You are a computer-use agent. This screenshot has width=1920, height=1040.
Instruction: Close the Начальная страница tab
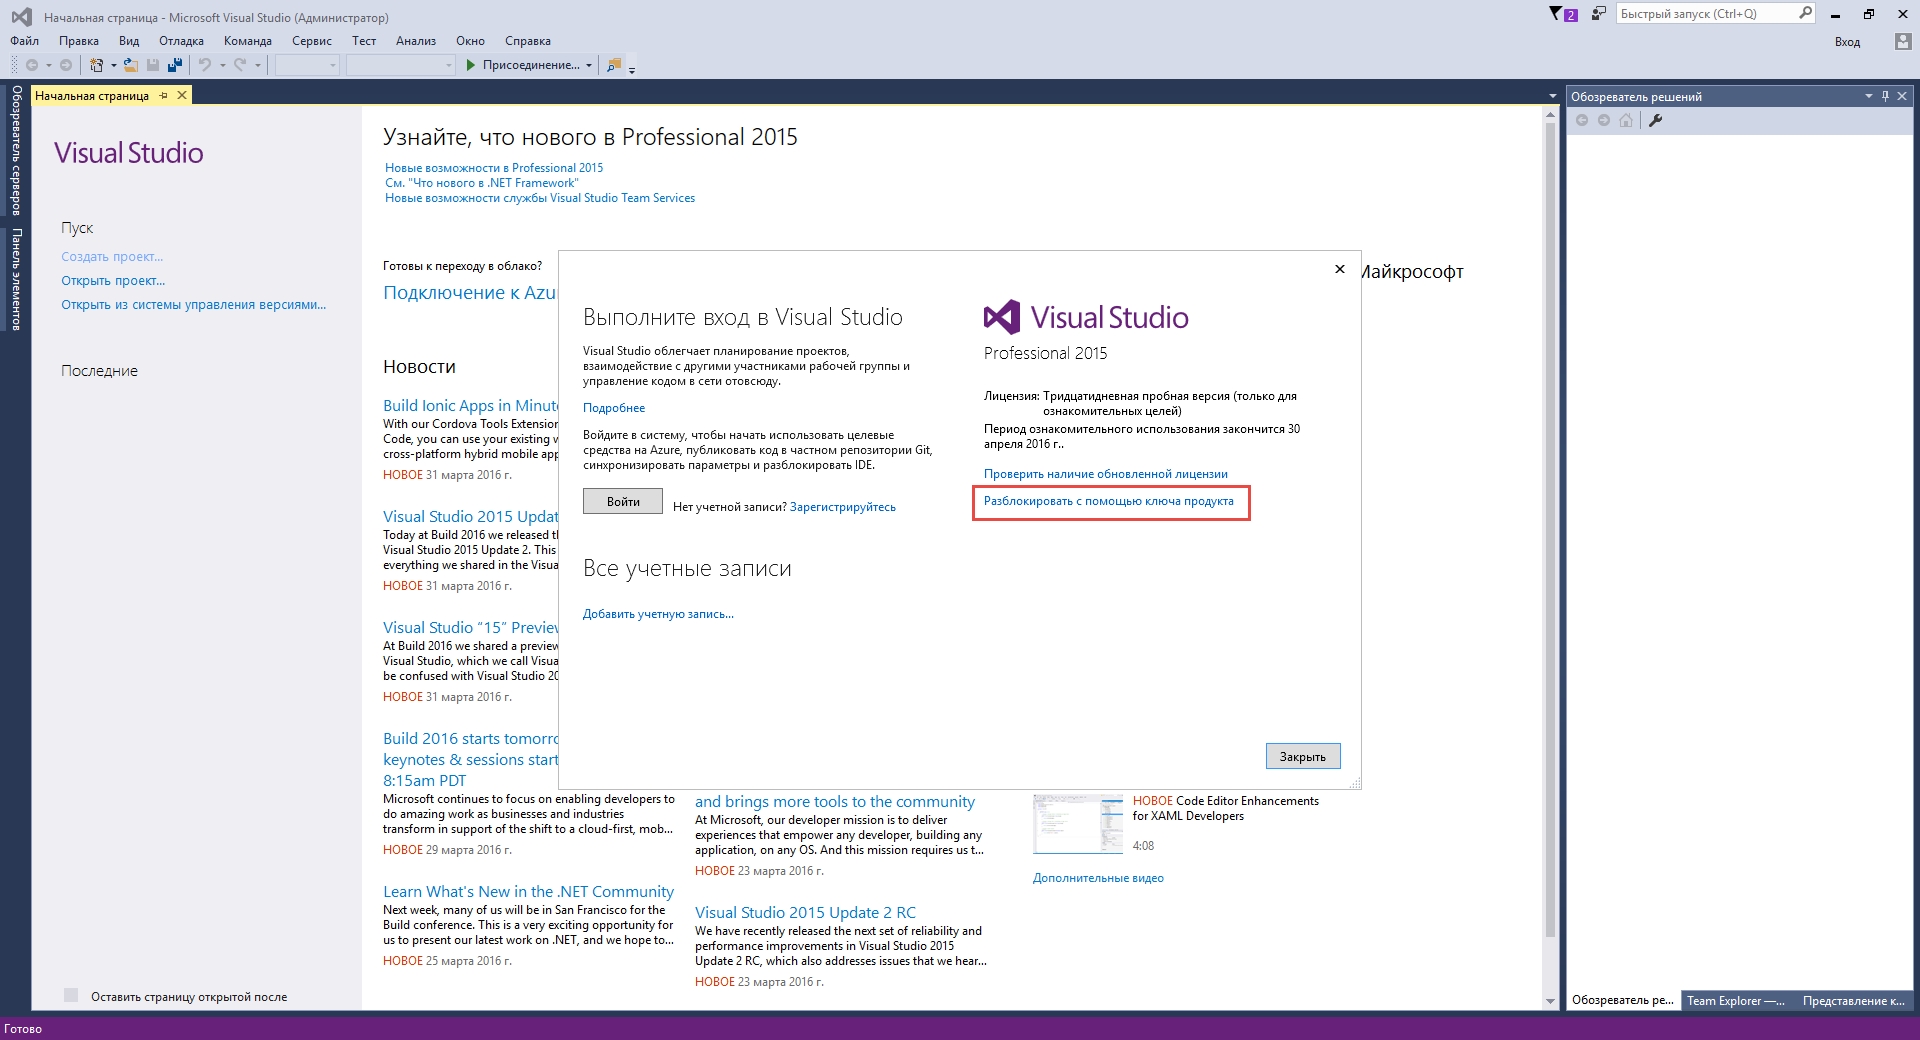(182, 95)
